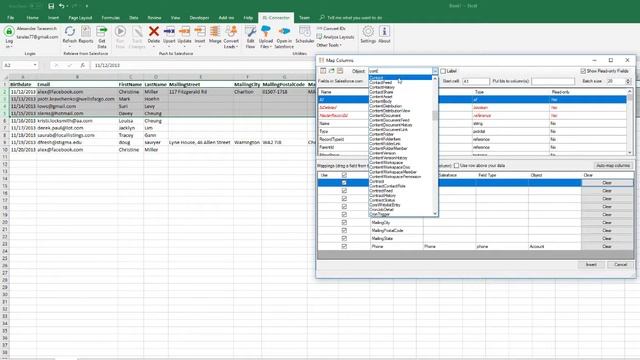Click the Get Data icon
The image size is (640, 360).
click(x=102, y=31)
